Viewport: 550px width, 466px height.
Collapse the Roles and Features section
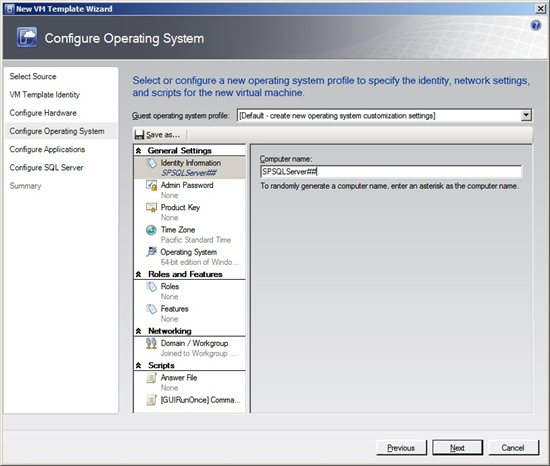tap(139, 274)
